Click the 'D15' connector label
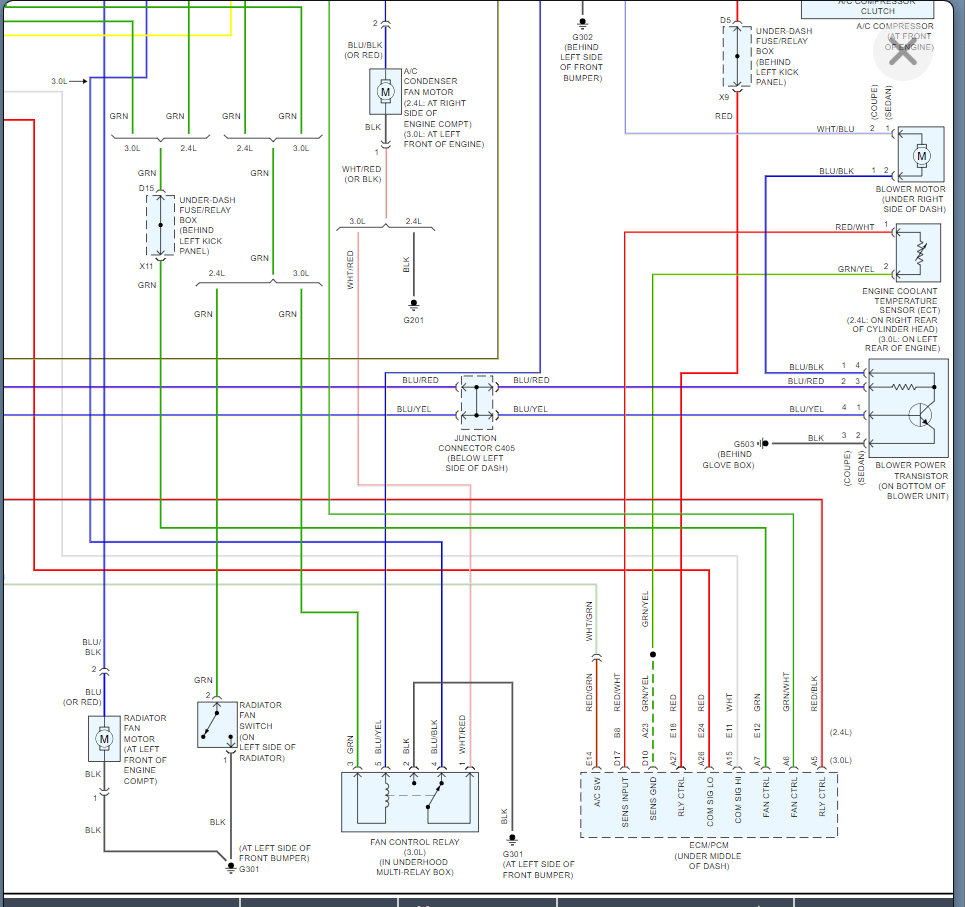 (x=146, y=188)
